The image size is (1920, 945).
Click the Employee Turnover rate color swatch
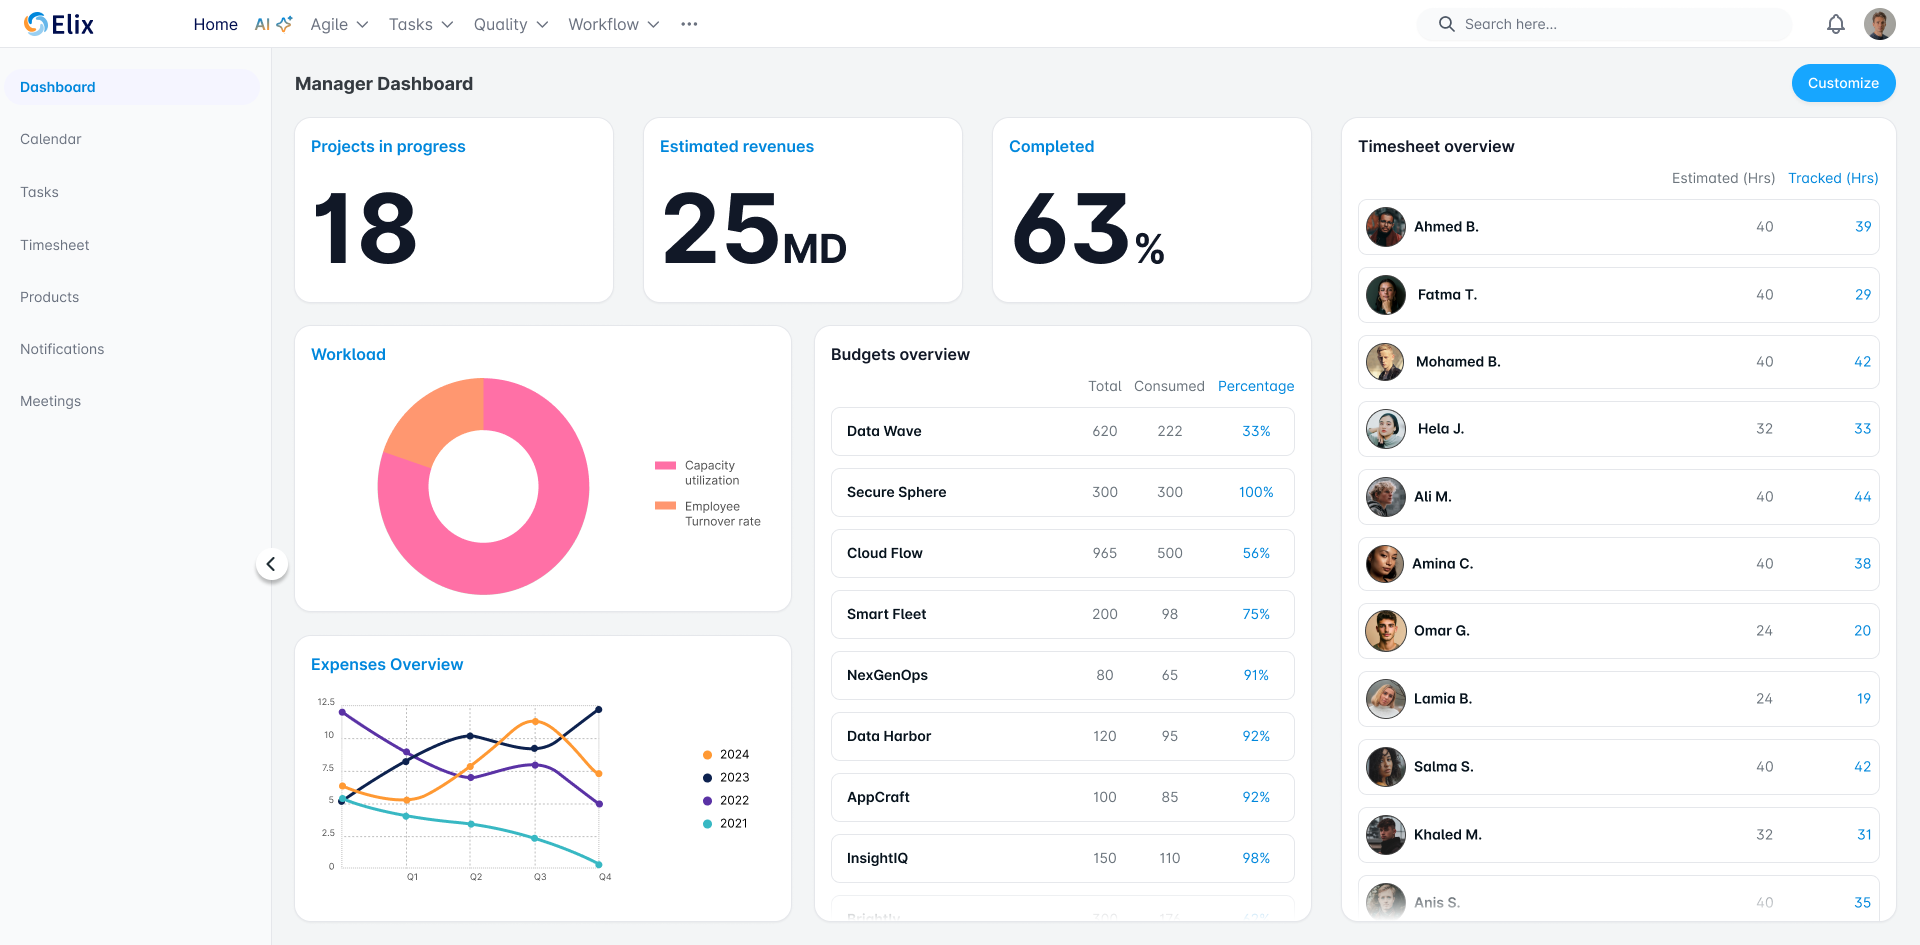tap(666, 507)
